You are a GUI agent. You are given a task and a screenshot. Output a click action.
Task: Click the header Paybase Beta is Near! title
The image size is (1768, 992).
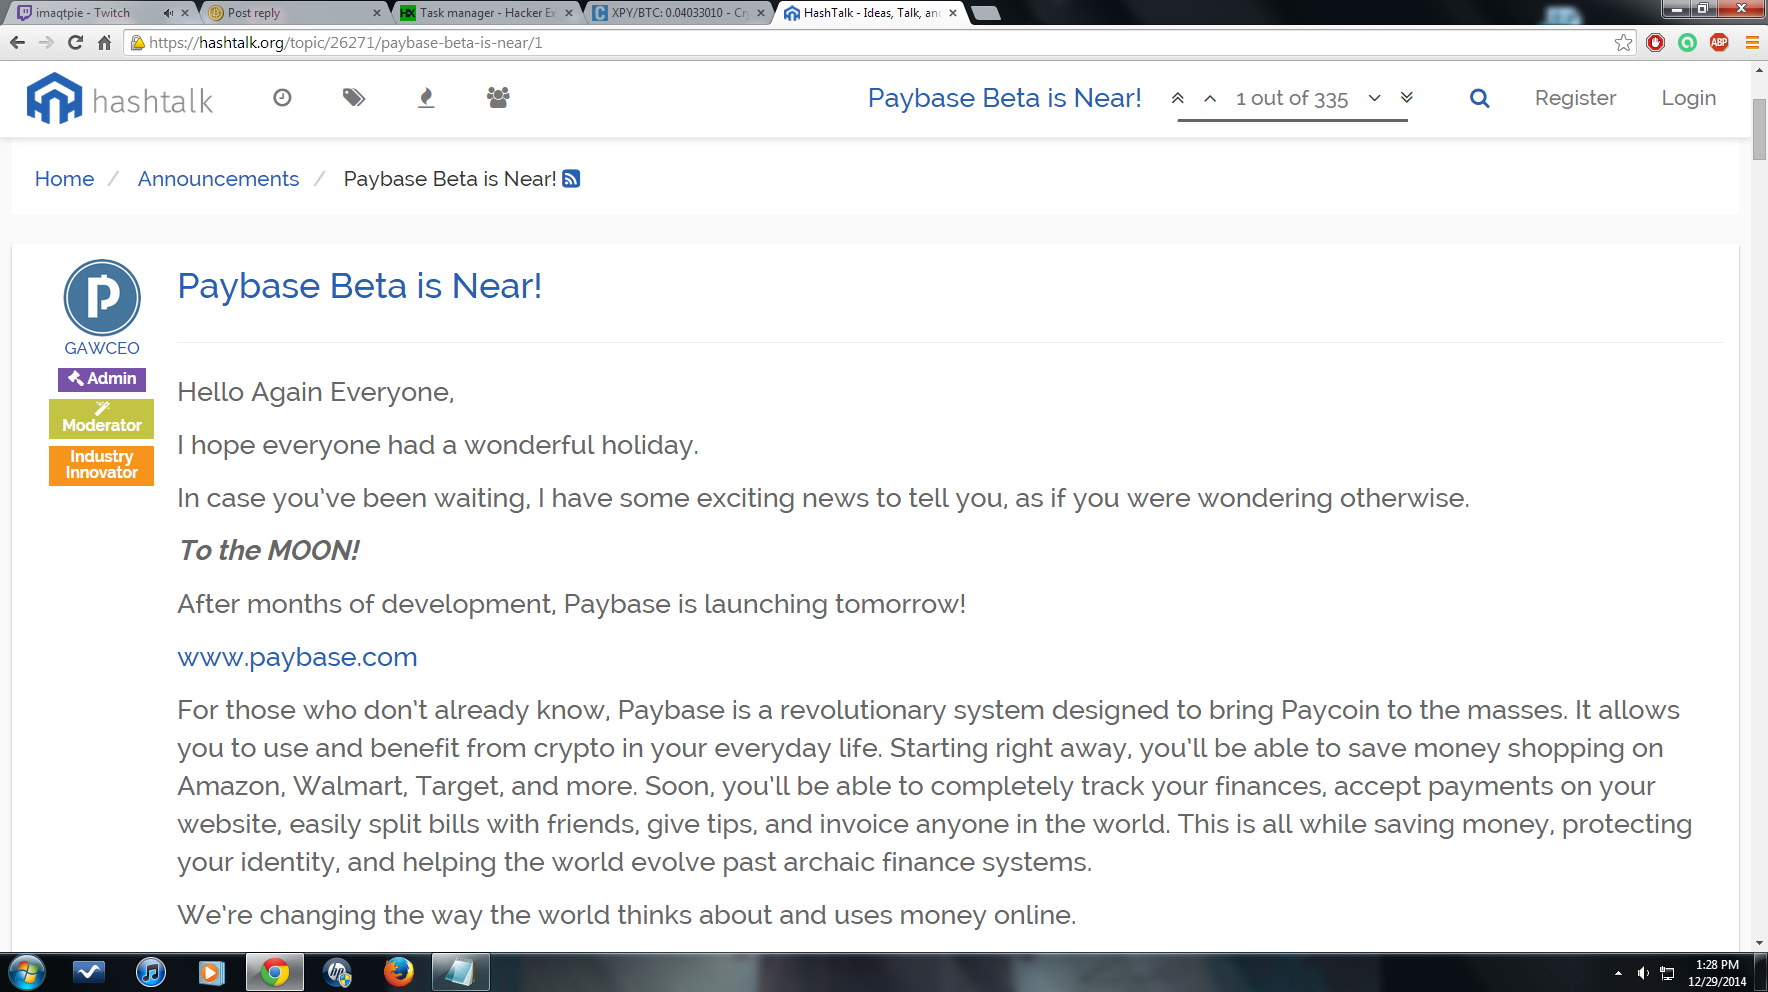pos(1004,98)
